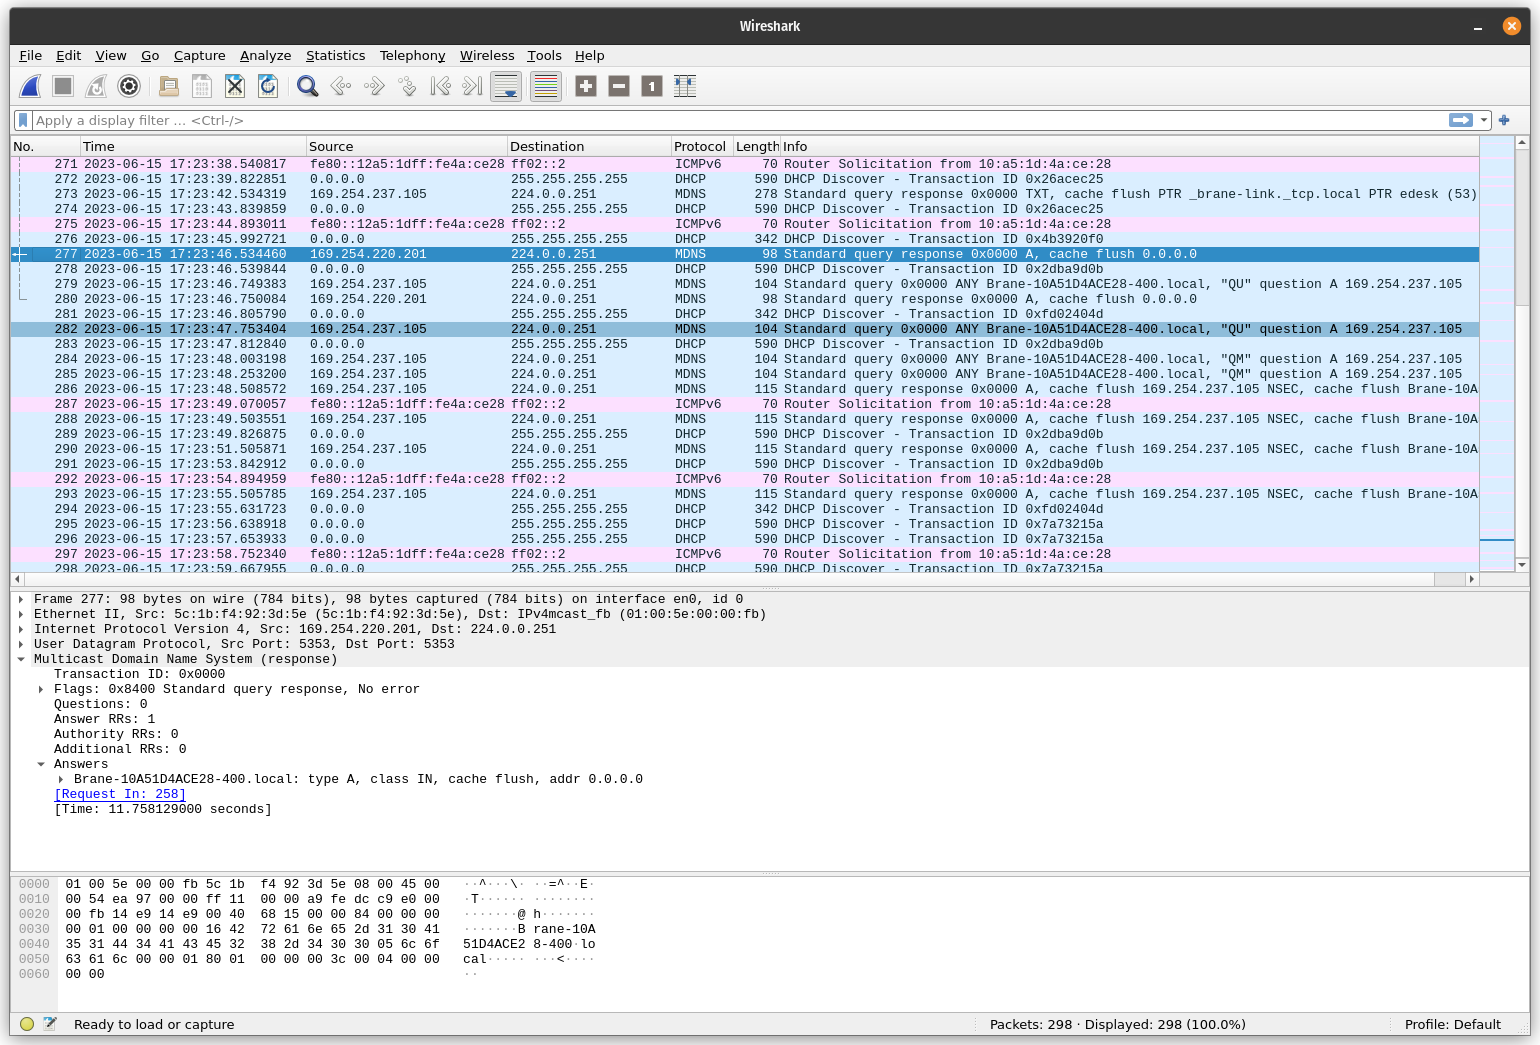The height and width of the screenshot is (1045, 1540).
Task: Start capture with the shark fin icon
Action: [30, 87]
